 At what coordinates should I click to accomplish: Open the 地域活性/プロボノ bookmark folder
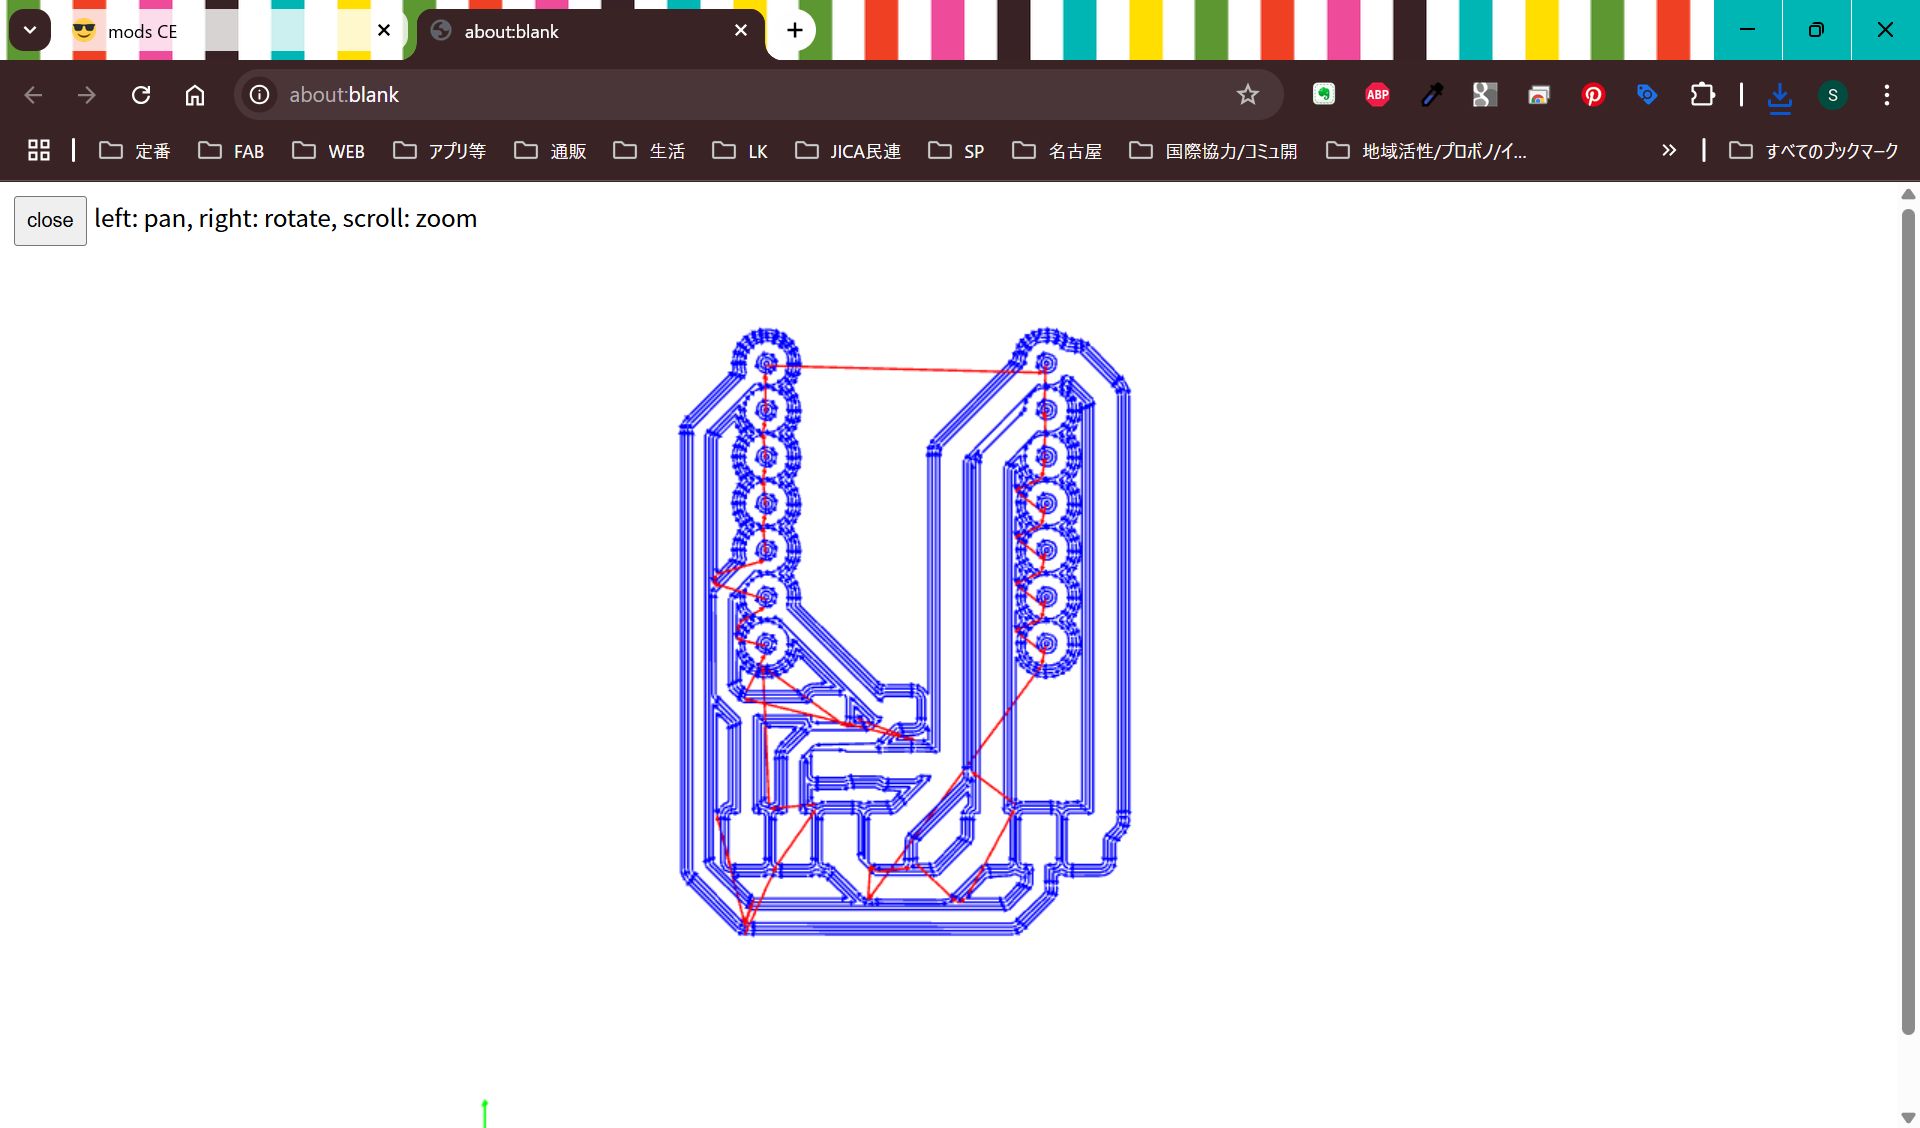1426,151
